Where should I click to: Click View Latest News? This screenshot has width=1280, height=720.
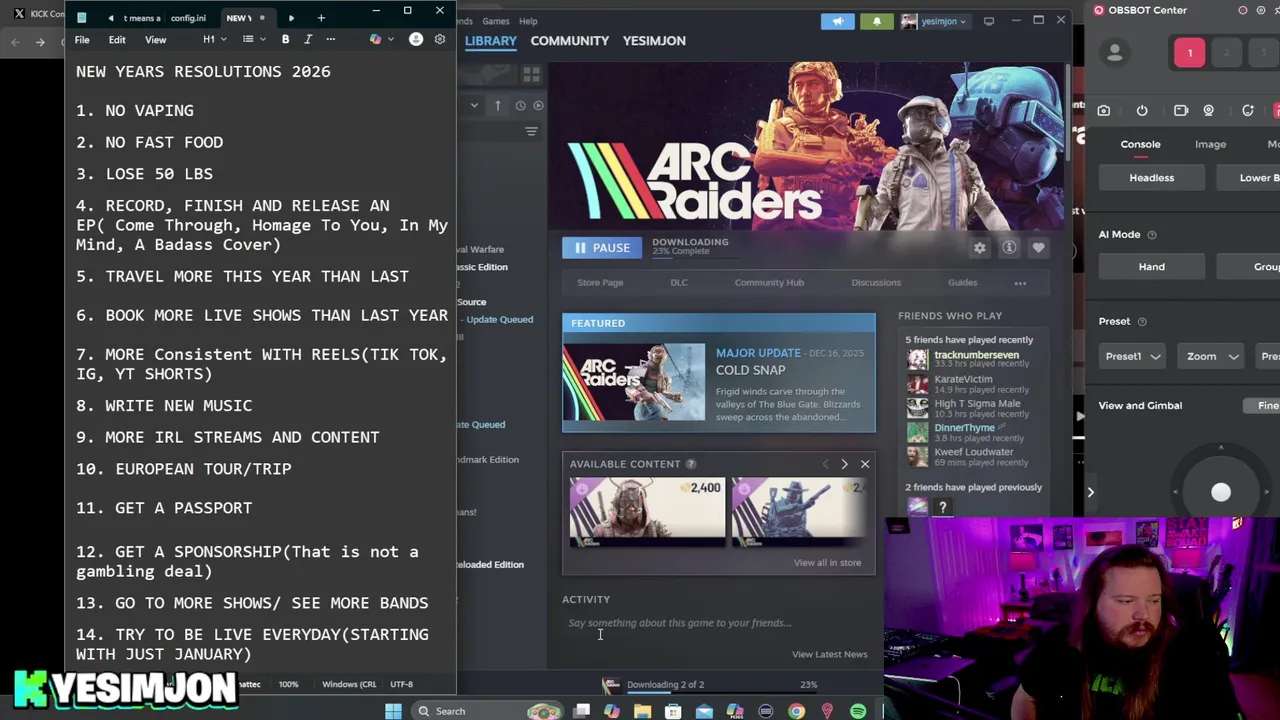click(x=829, y=655)
